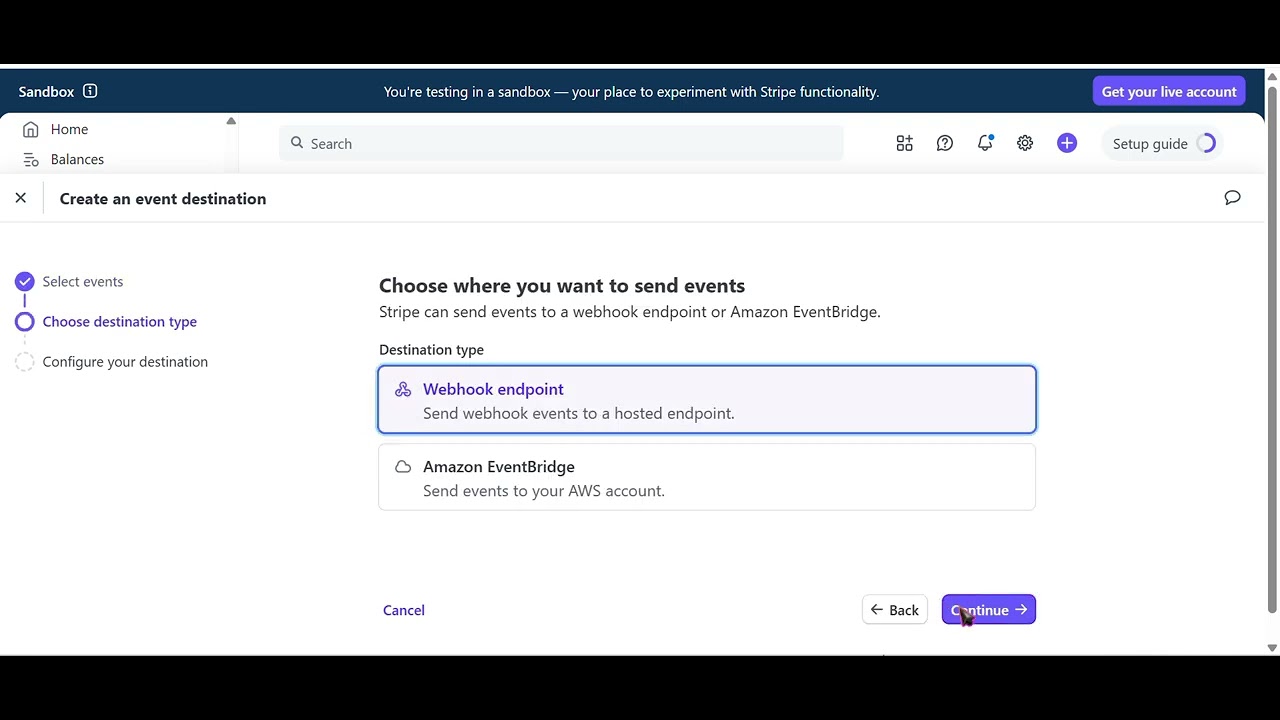
Task: Click the sidebar scroll up arrow
Action: (x=231, y=121)
